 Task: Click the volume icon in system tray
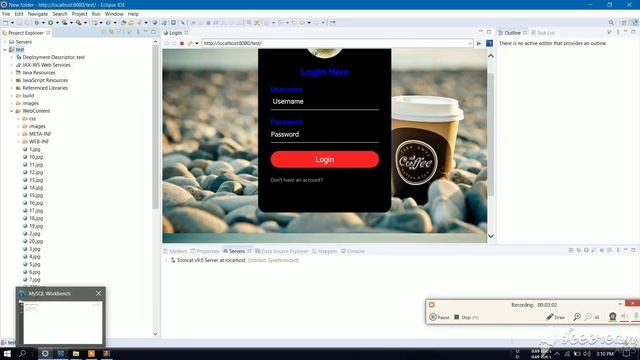[587, 353]
